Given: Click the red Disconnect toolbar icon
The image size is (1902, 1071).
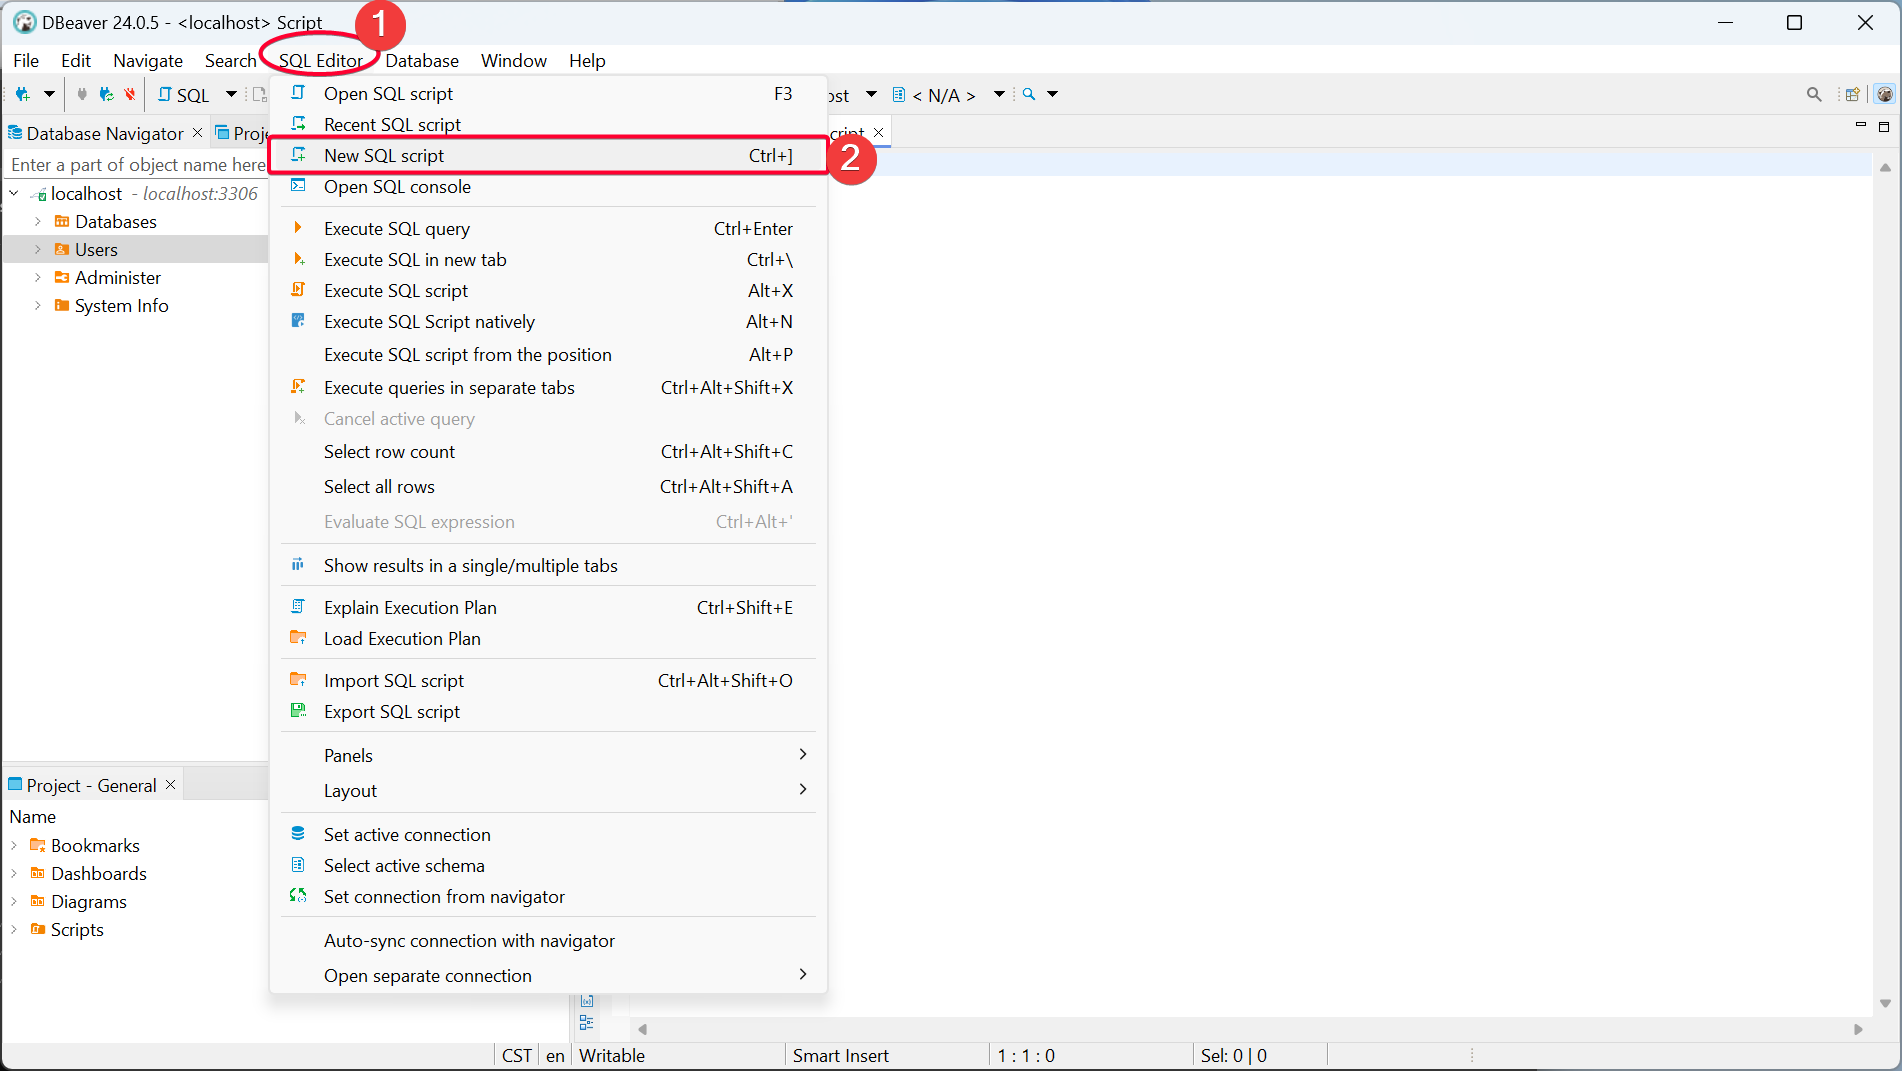Looking at the screenshot, I should [x=130, y=94].
